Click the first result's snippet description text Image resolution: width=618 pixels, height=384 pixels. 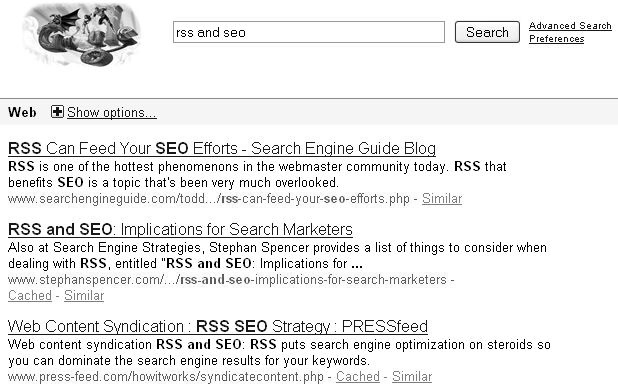257,174
